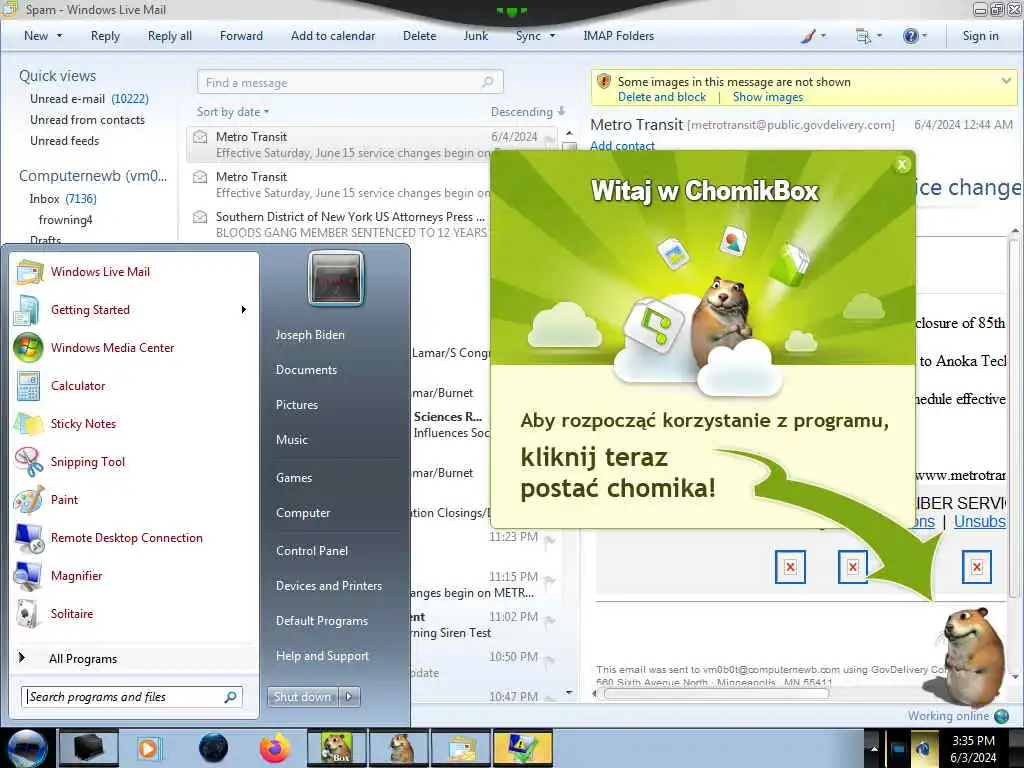Viewport: 1024px width, 768px height.
Task: Open the Help question mark icon in toolbar
Action: [x=910, y=36]
